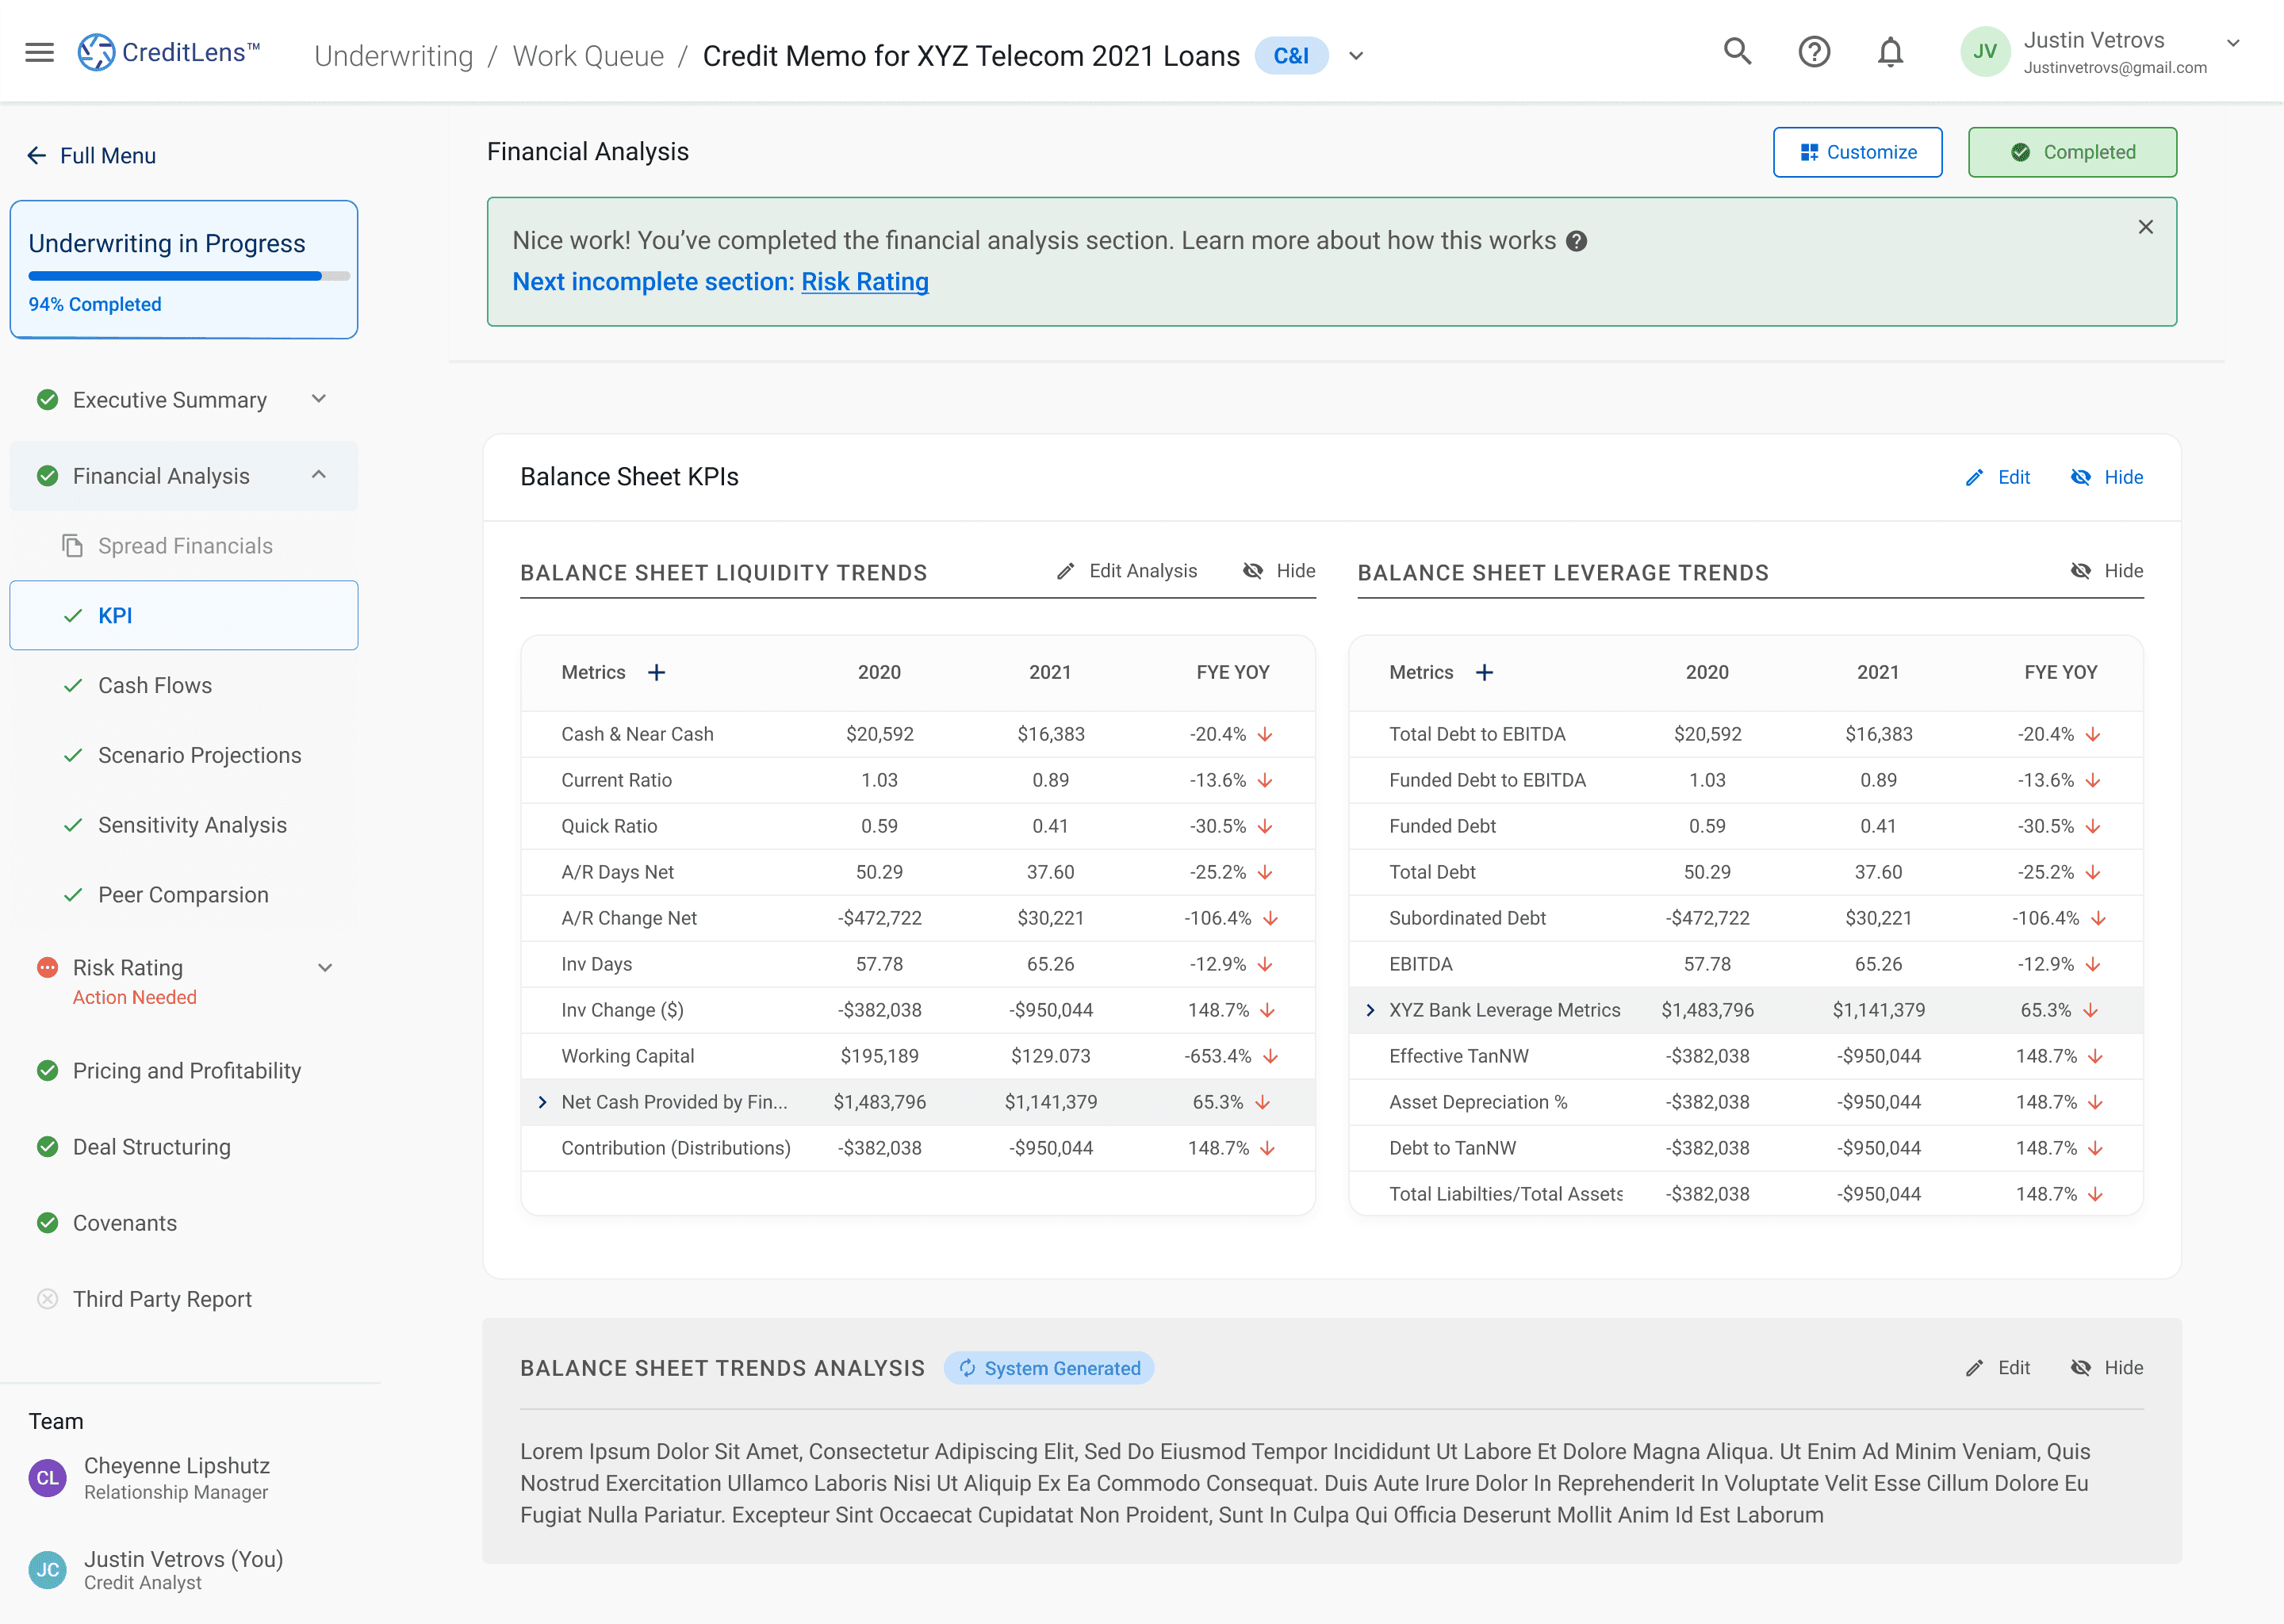Add a metric to the leverage trends table
The height and width of the screenshot is (1624, 2284).
click(x=1484, y=673)
